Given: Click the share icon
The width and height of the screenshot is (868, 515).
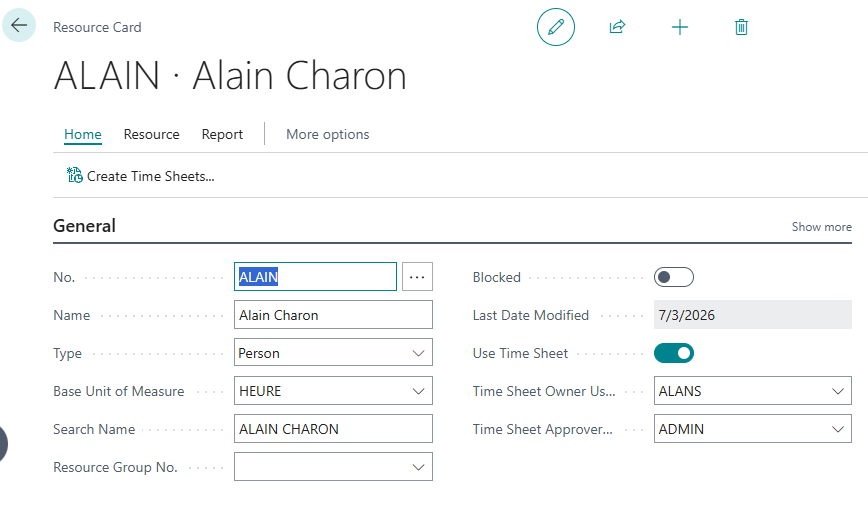Looking at the screenshot, I should click(x=617, y=27).
